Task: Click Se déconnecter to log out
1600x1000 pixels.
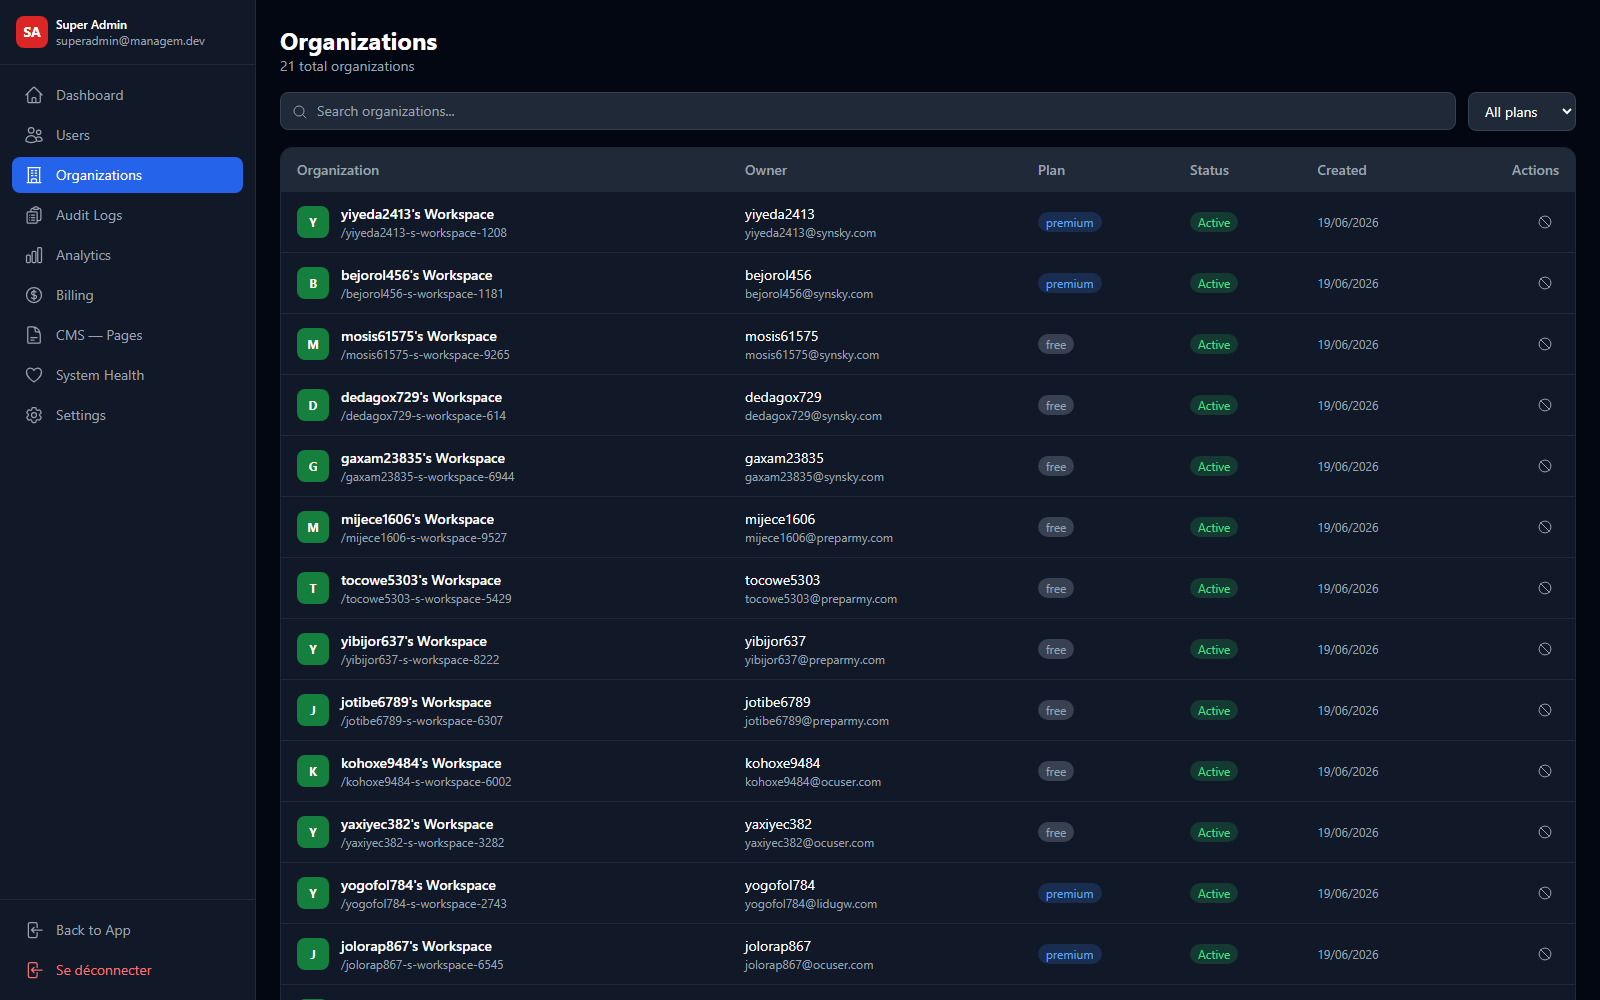Action: [x=127, y=970]
